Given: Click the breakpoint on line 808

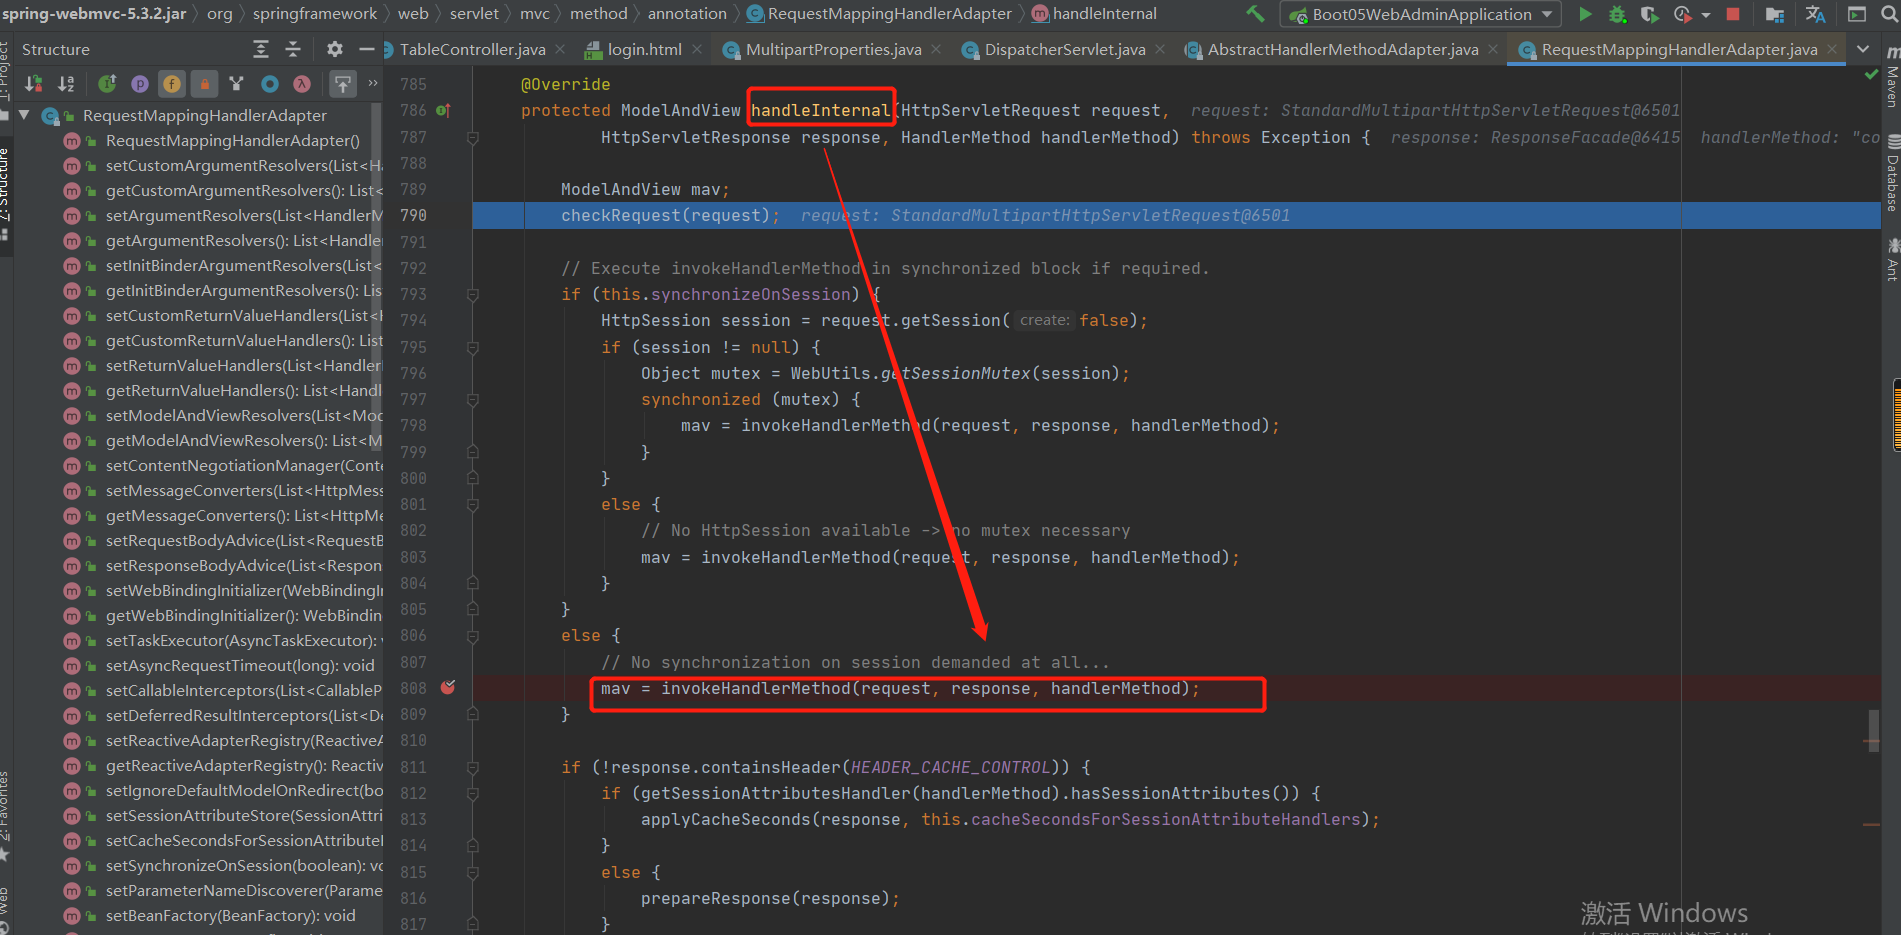Looking at the screenshot, I should coord(448,687).
